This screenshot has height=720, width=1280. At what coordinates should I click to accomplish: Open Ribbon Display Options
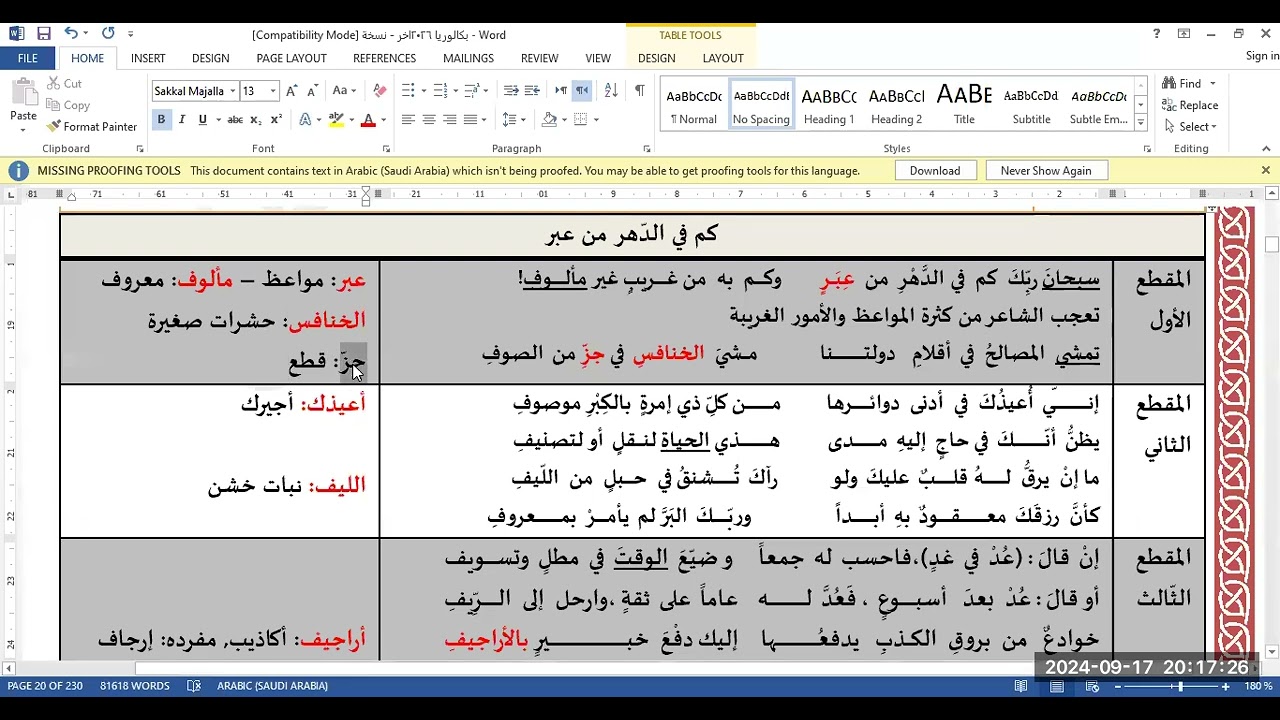click(x=1184, y=34)
